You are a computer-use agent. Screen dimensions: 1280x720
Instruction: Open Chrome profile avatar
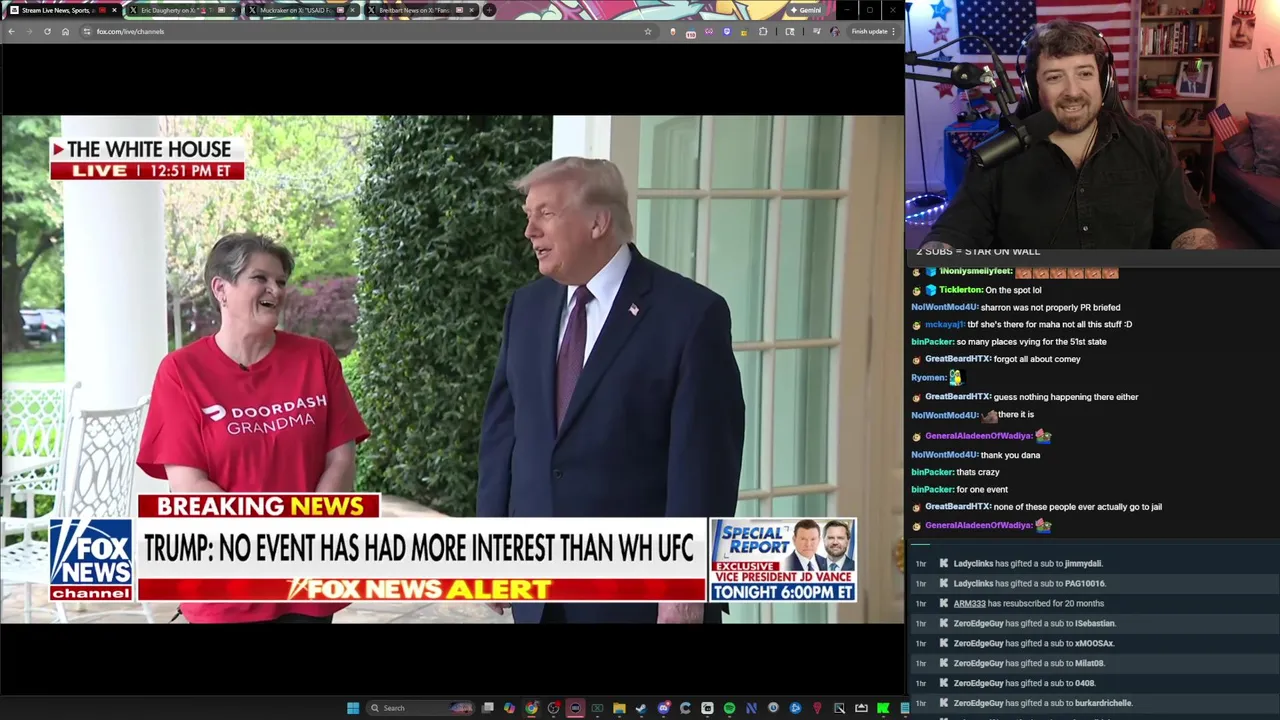(x=834, y=31)
